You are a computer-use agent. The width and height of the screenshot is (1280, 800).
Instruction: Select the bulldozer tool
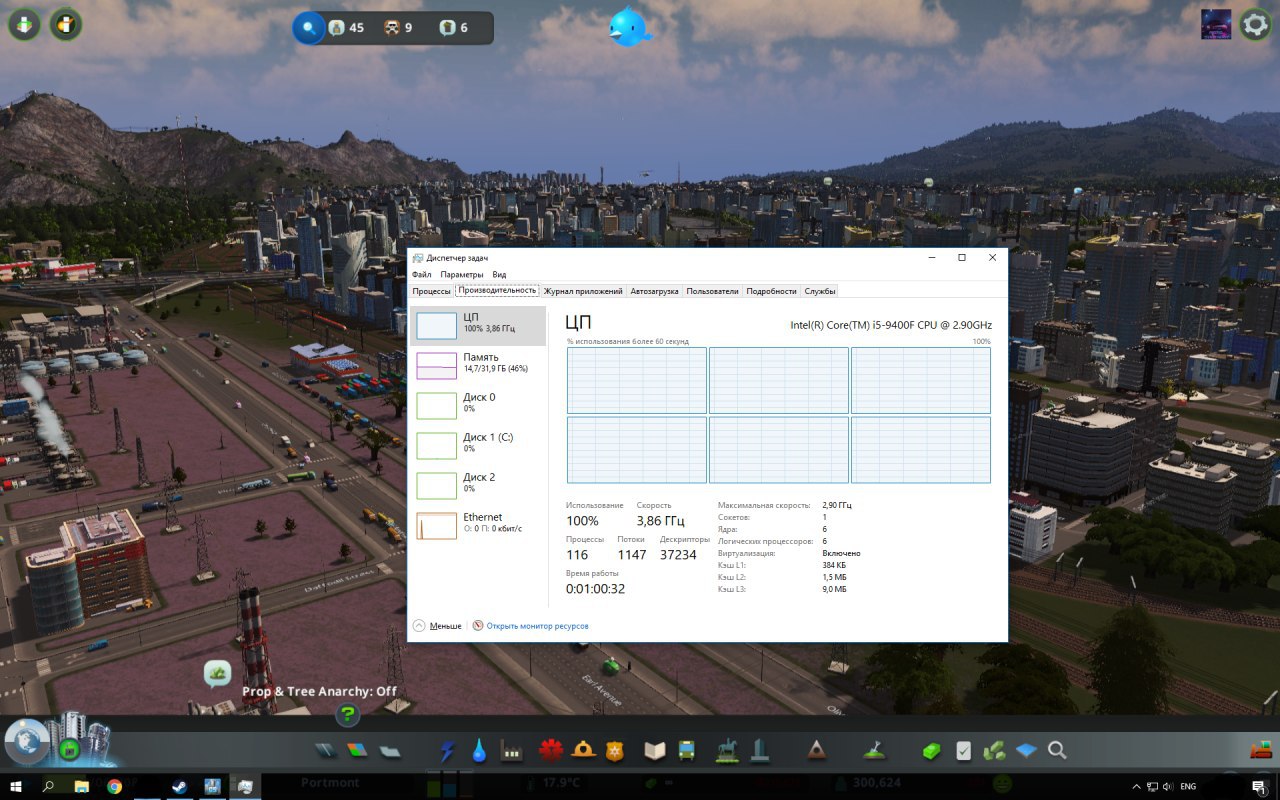(x=1261, y=748)
